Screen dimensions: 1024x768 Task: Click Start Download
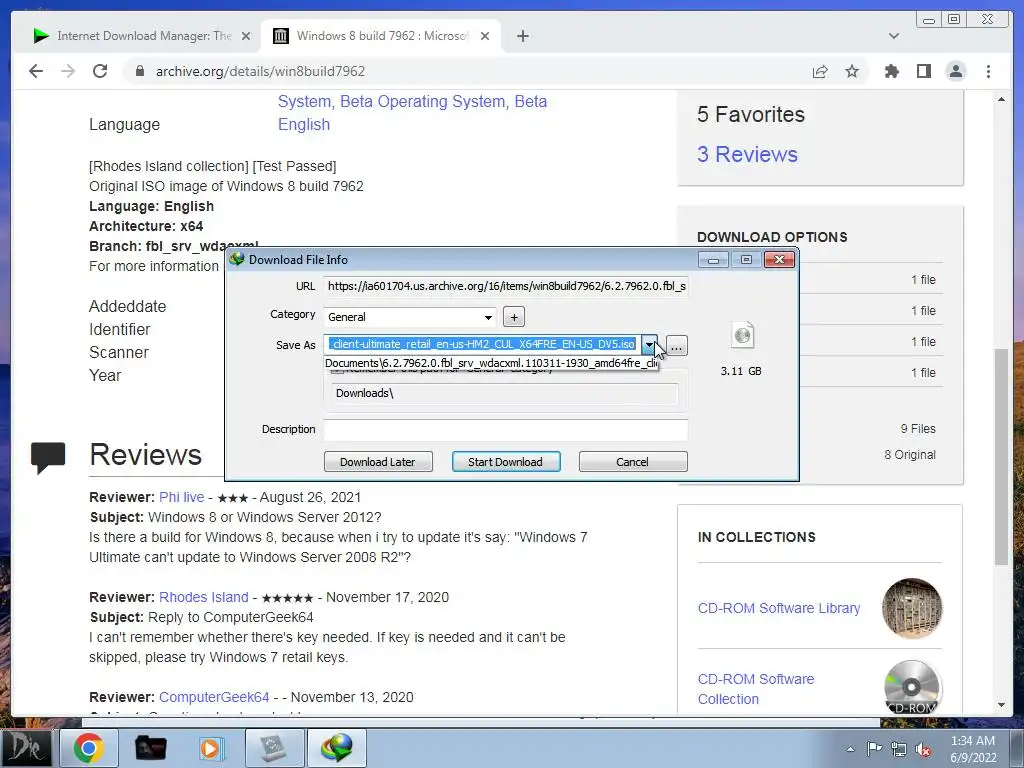click(505, 462)
